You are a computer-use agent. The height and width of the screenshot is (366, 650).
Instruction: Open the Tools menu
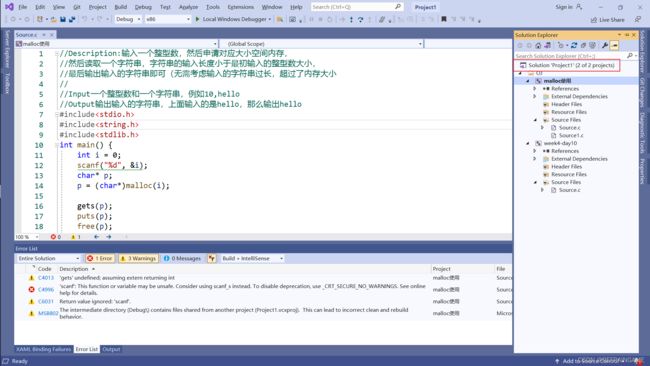(213, 7)
